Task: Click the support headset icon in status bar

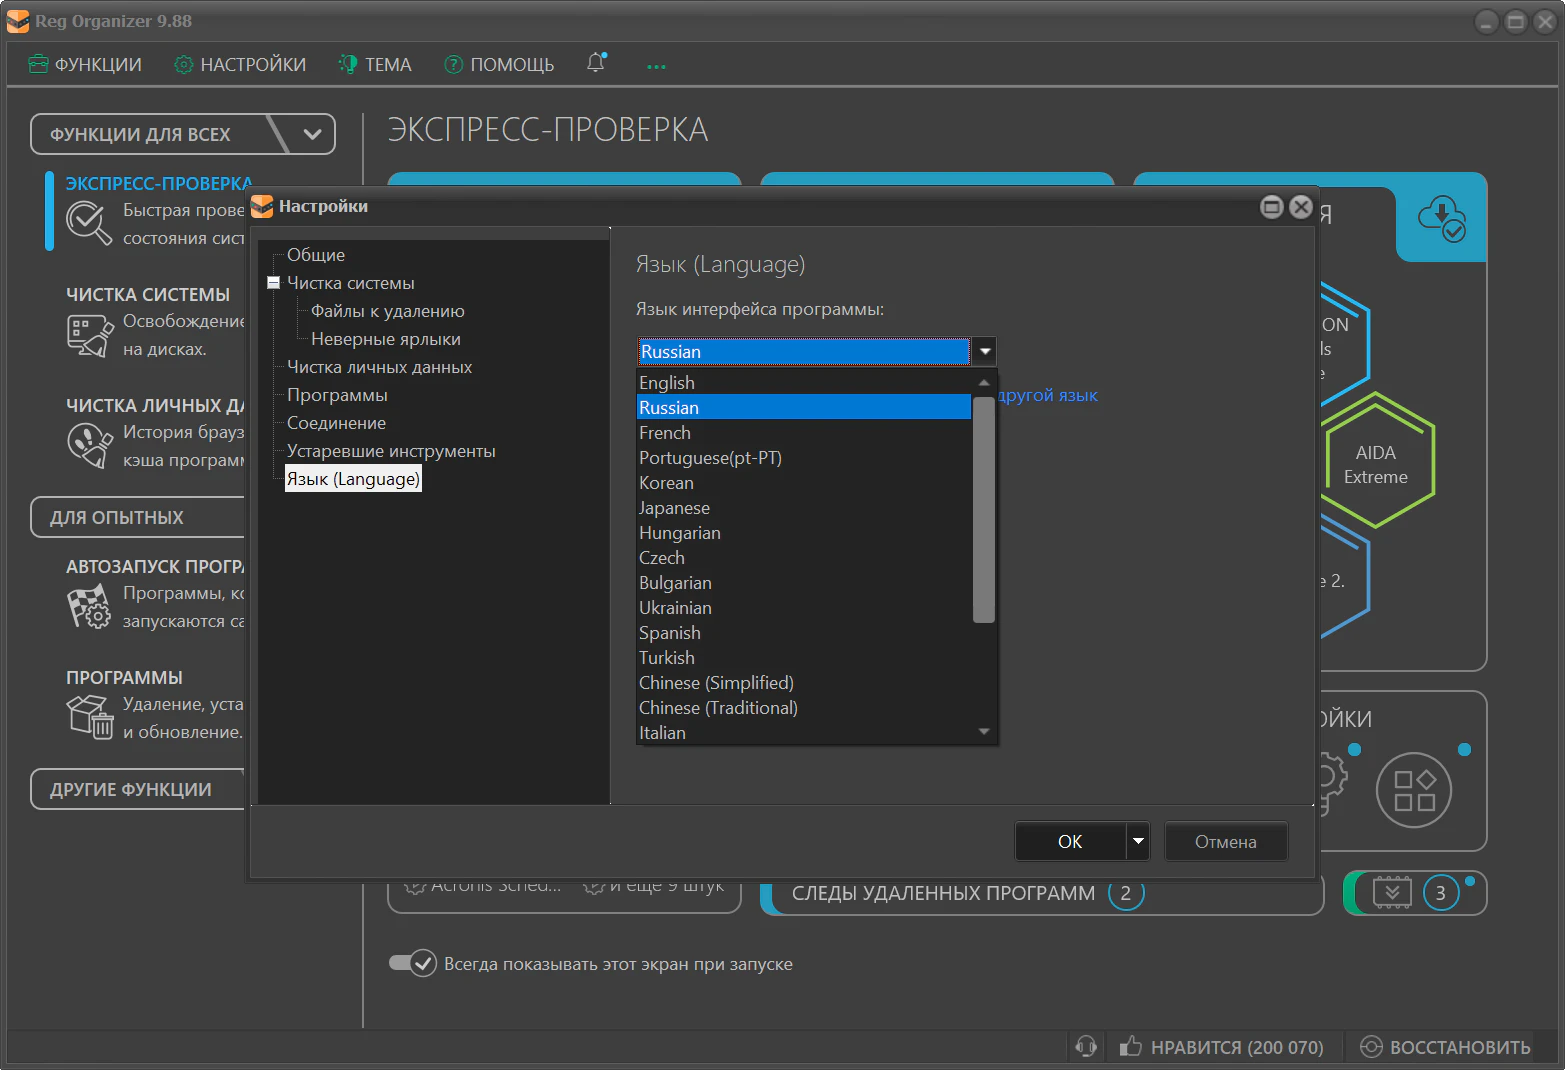Action: [x=1086, y=1047]
